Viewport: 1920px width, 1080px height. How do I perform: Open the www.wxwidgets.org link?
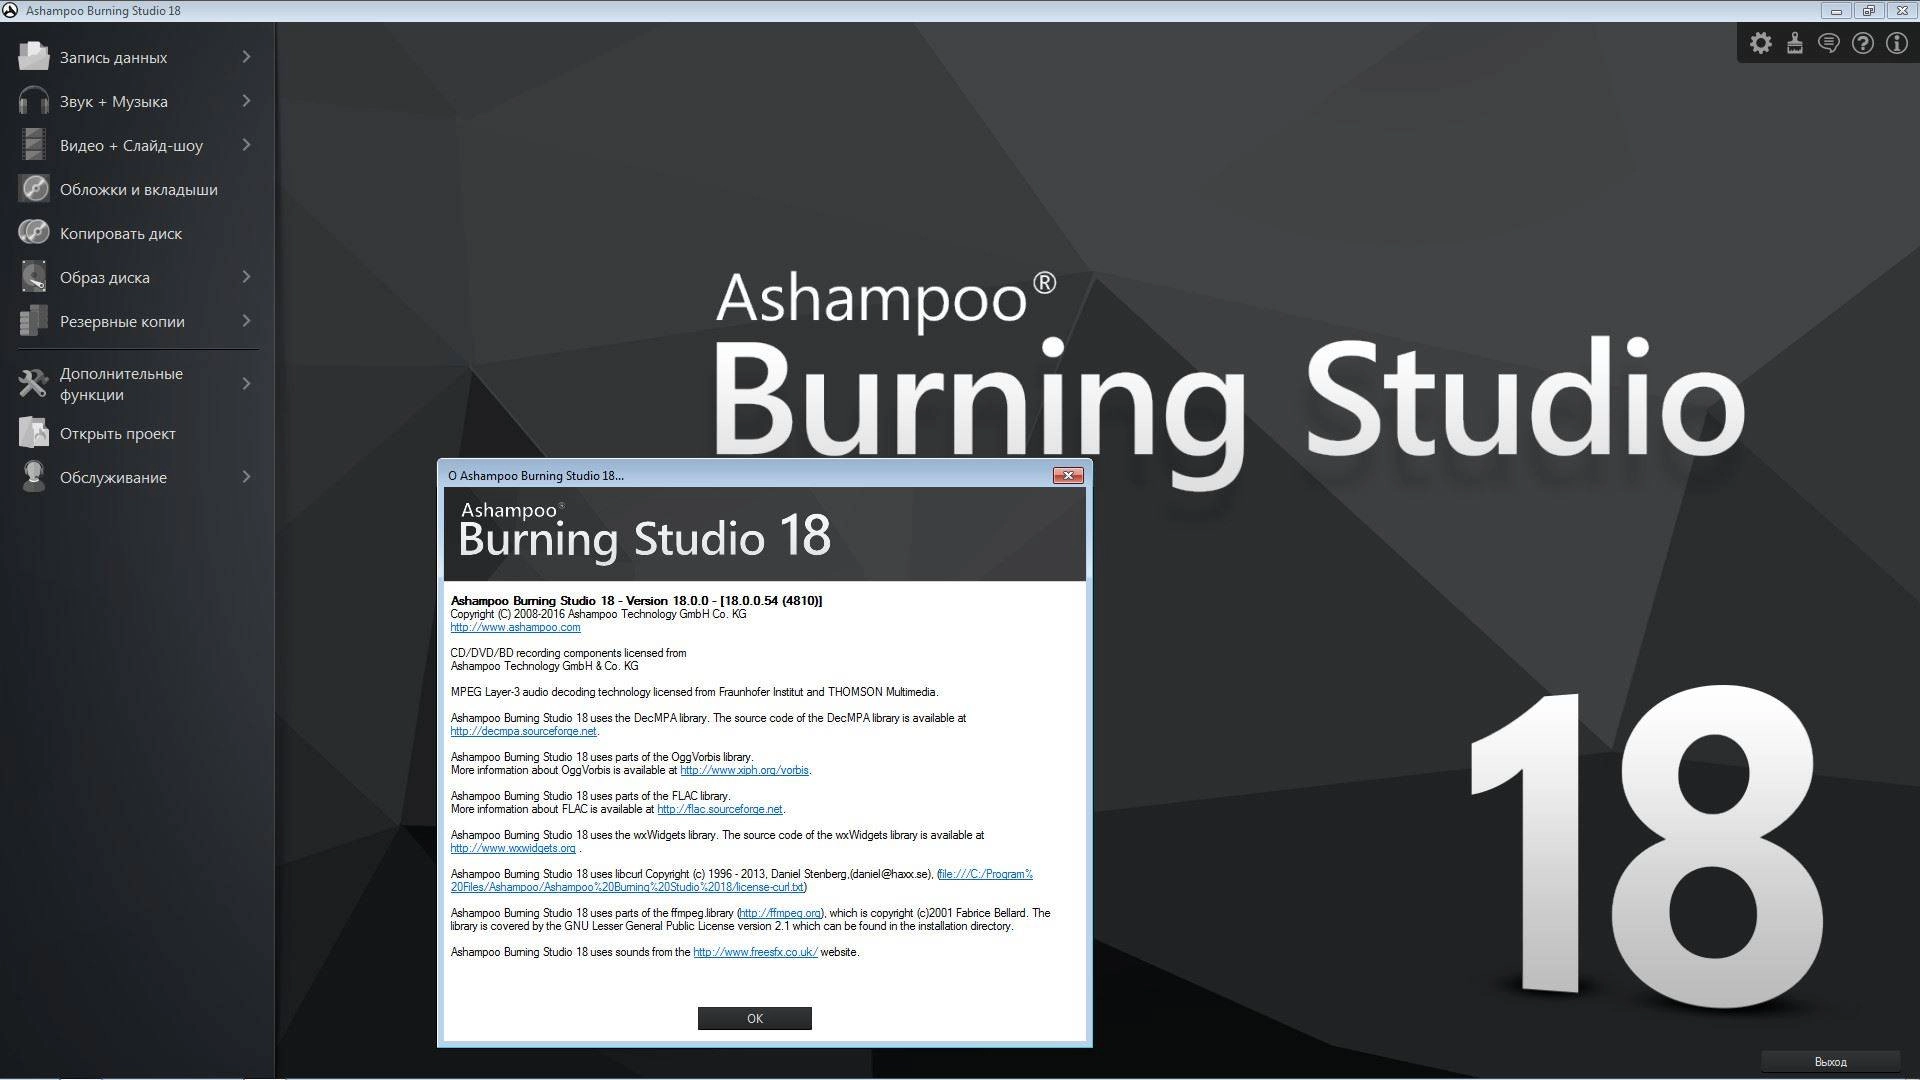[513, 848]
